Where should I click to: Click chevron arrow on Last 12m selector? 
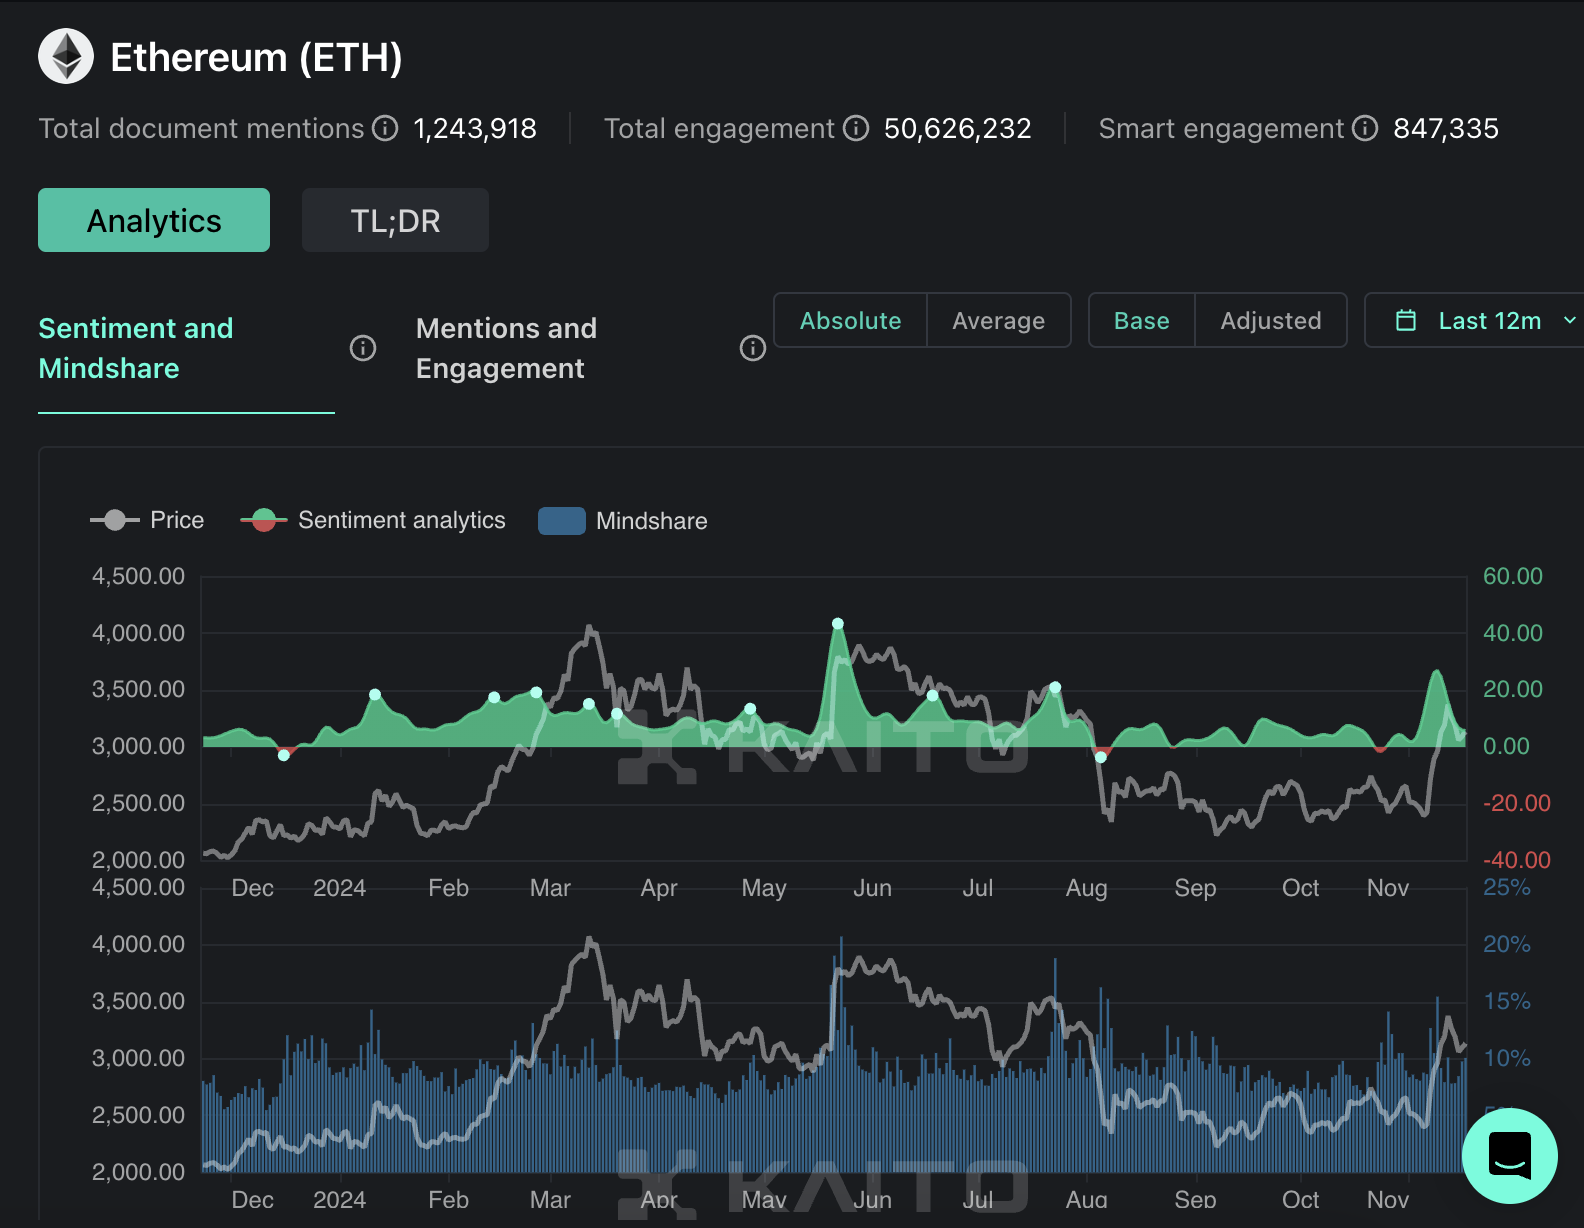(1569, 320)
